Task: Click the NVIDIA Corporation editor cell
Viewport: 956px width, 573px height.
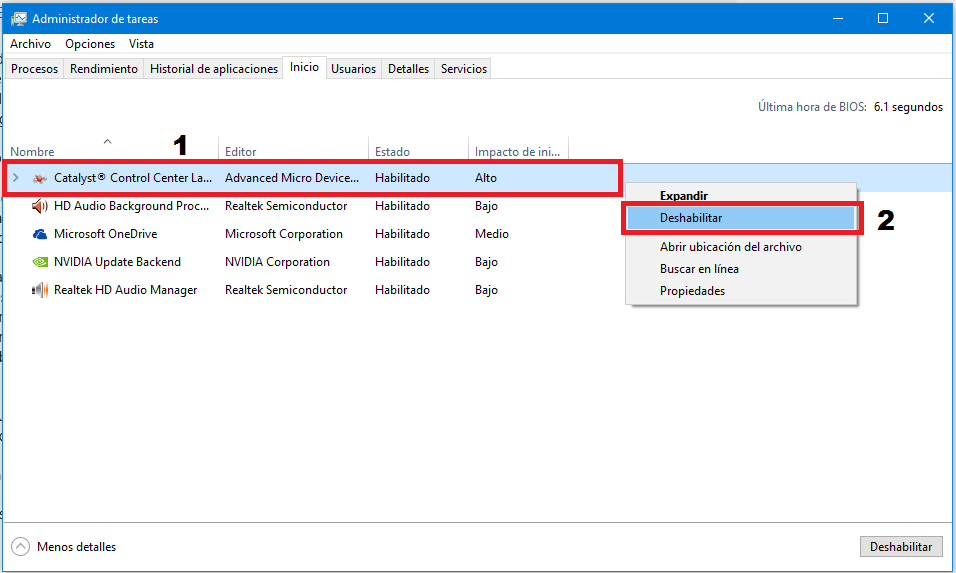Action: coord(277,262)
